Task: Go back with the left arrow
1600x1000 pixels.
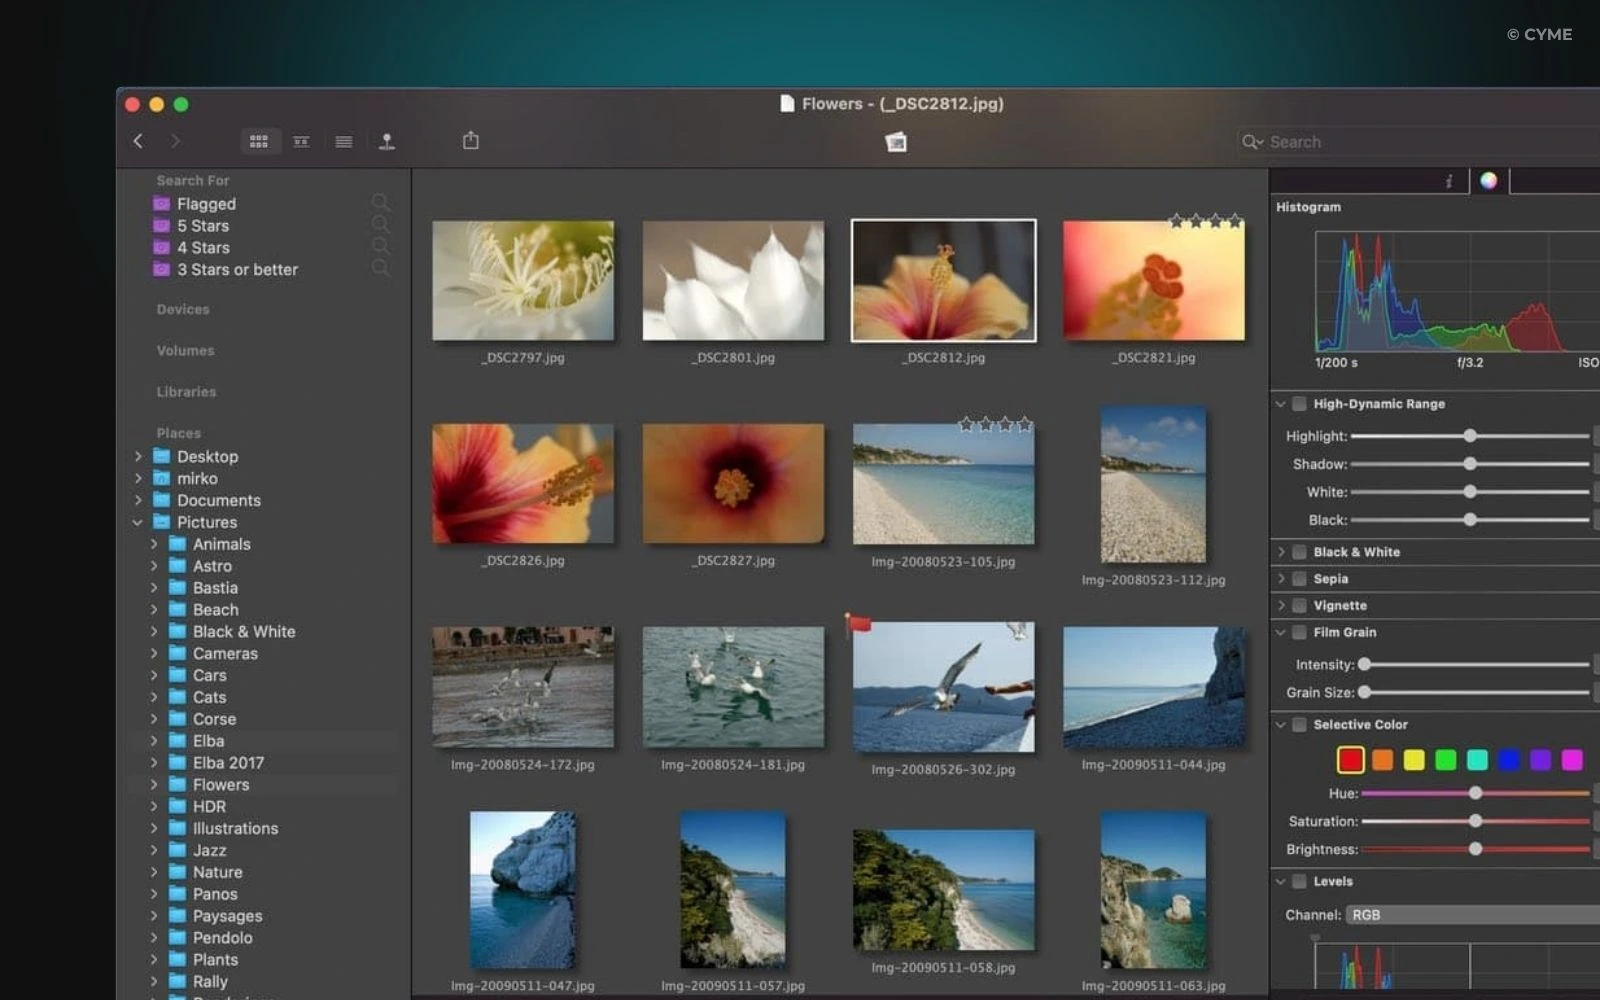Action: coord(138,141)
